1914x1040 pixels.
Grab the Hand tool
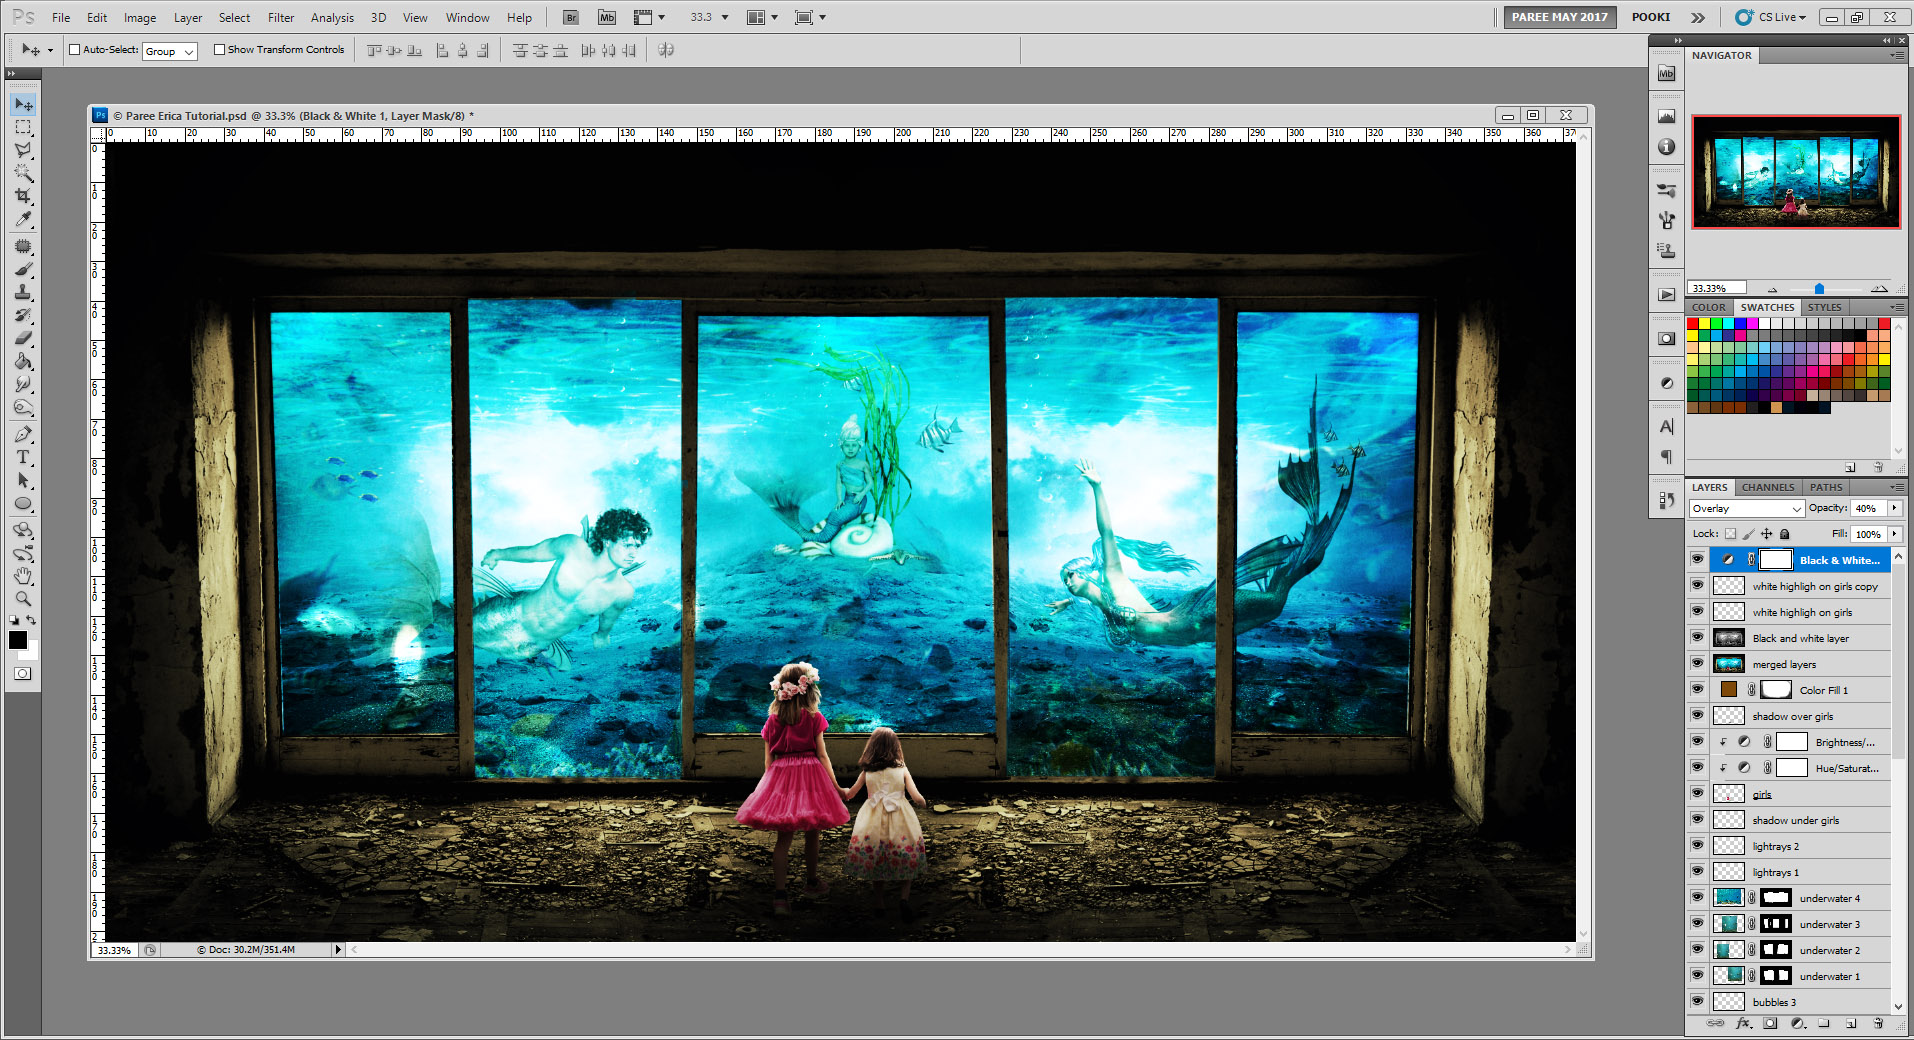pos(23,576)
